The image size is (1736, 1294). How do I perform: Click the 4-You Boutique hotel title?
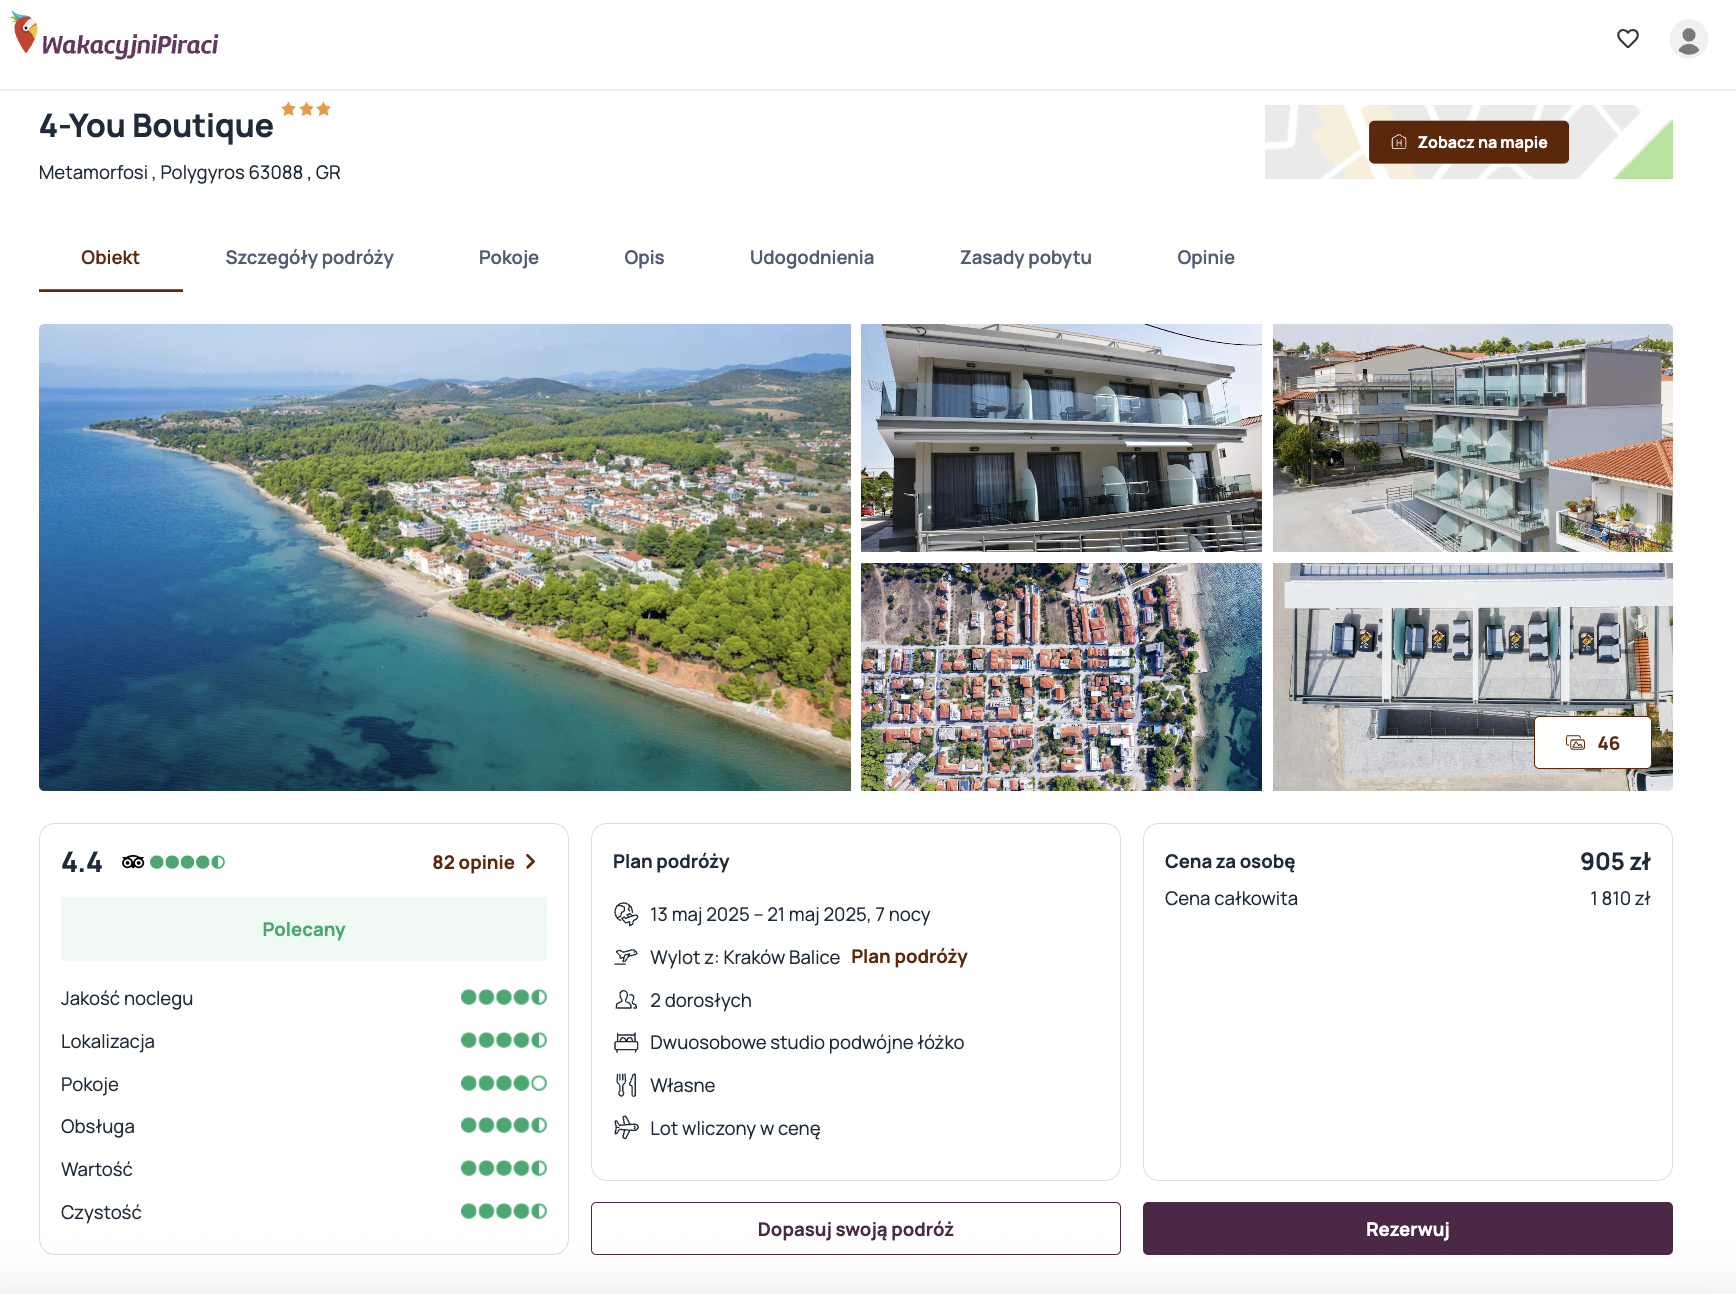click(156, 126)
